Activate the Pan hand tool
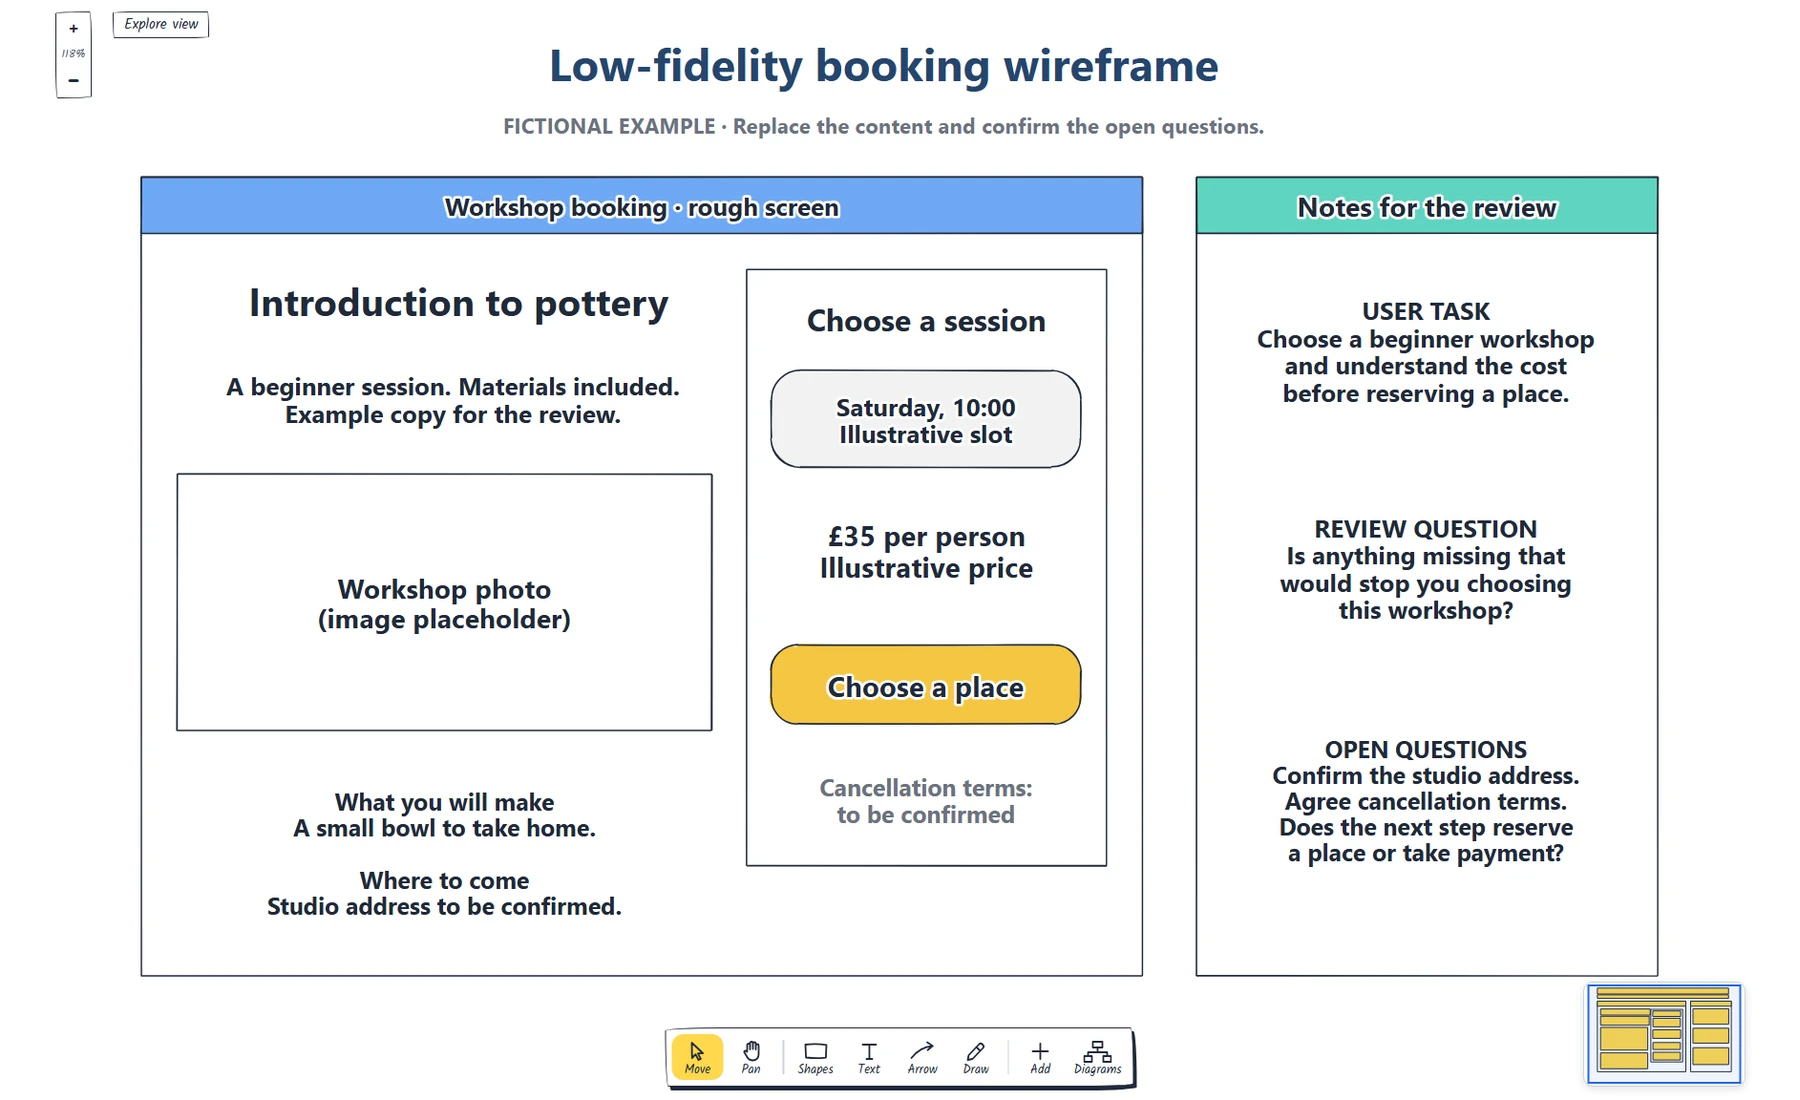 (751, 1057)
